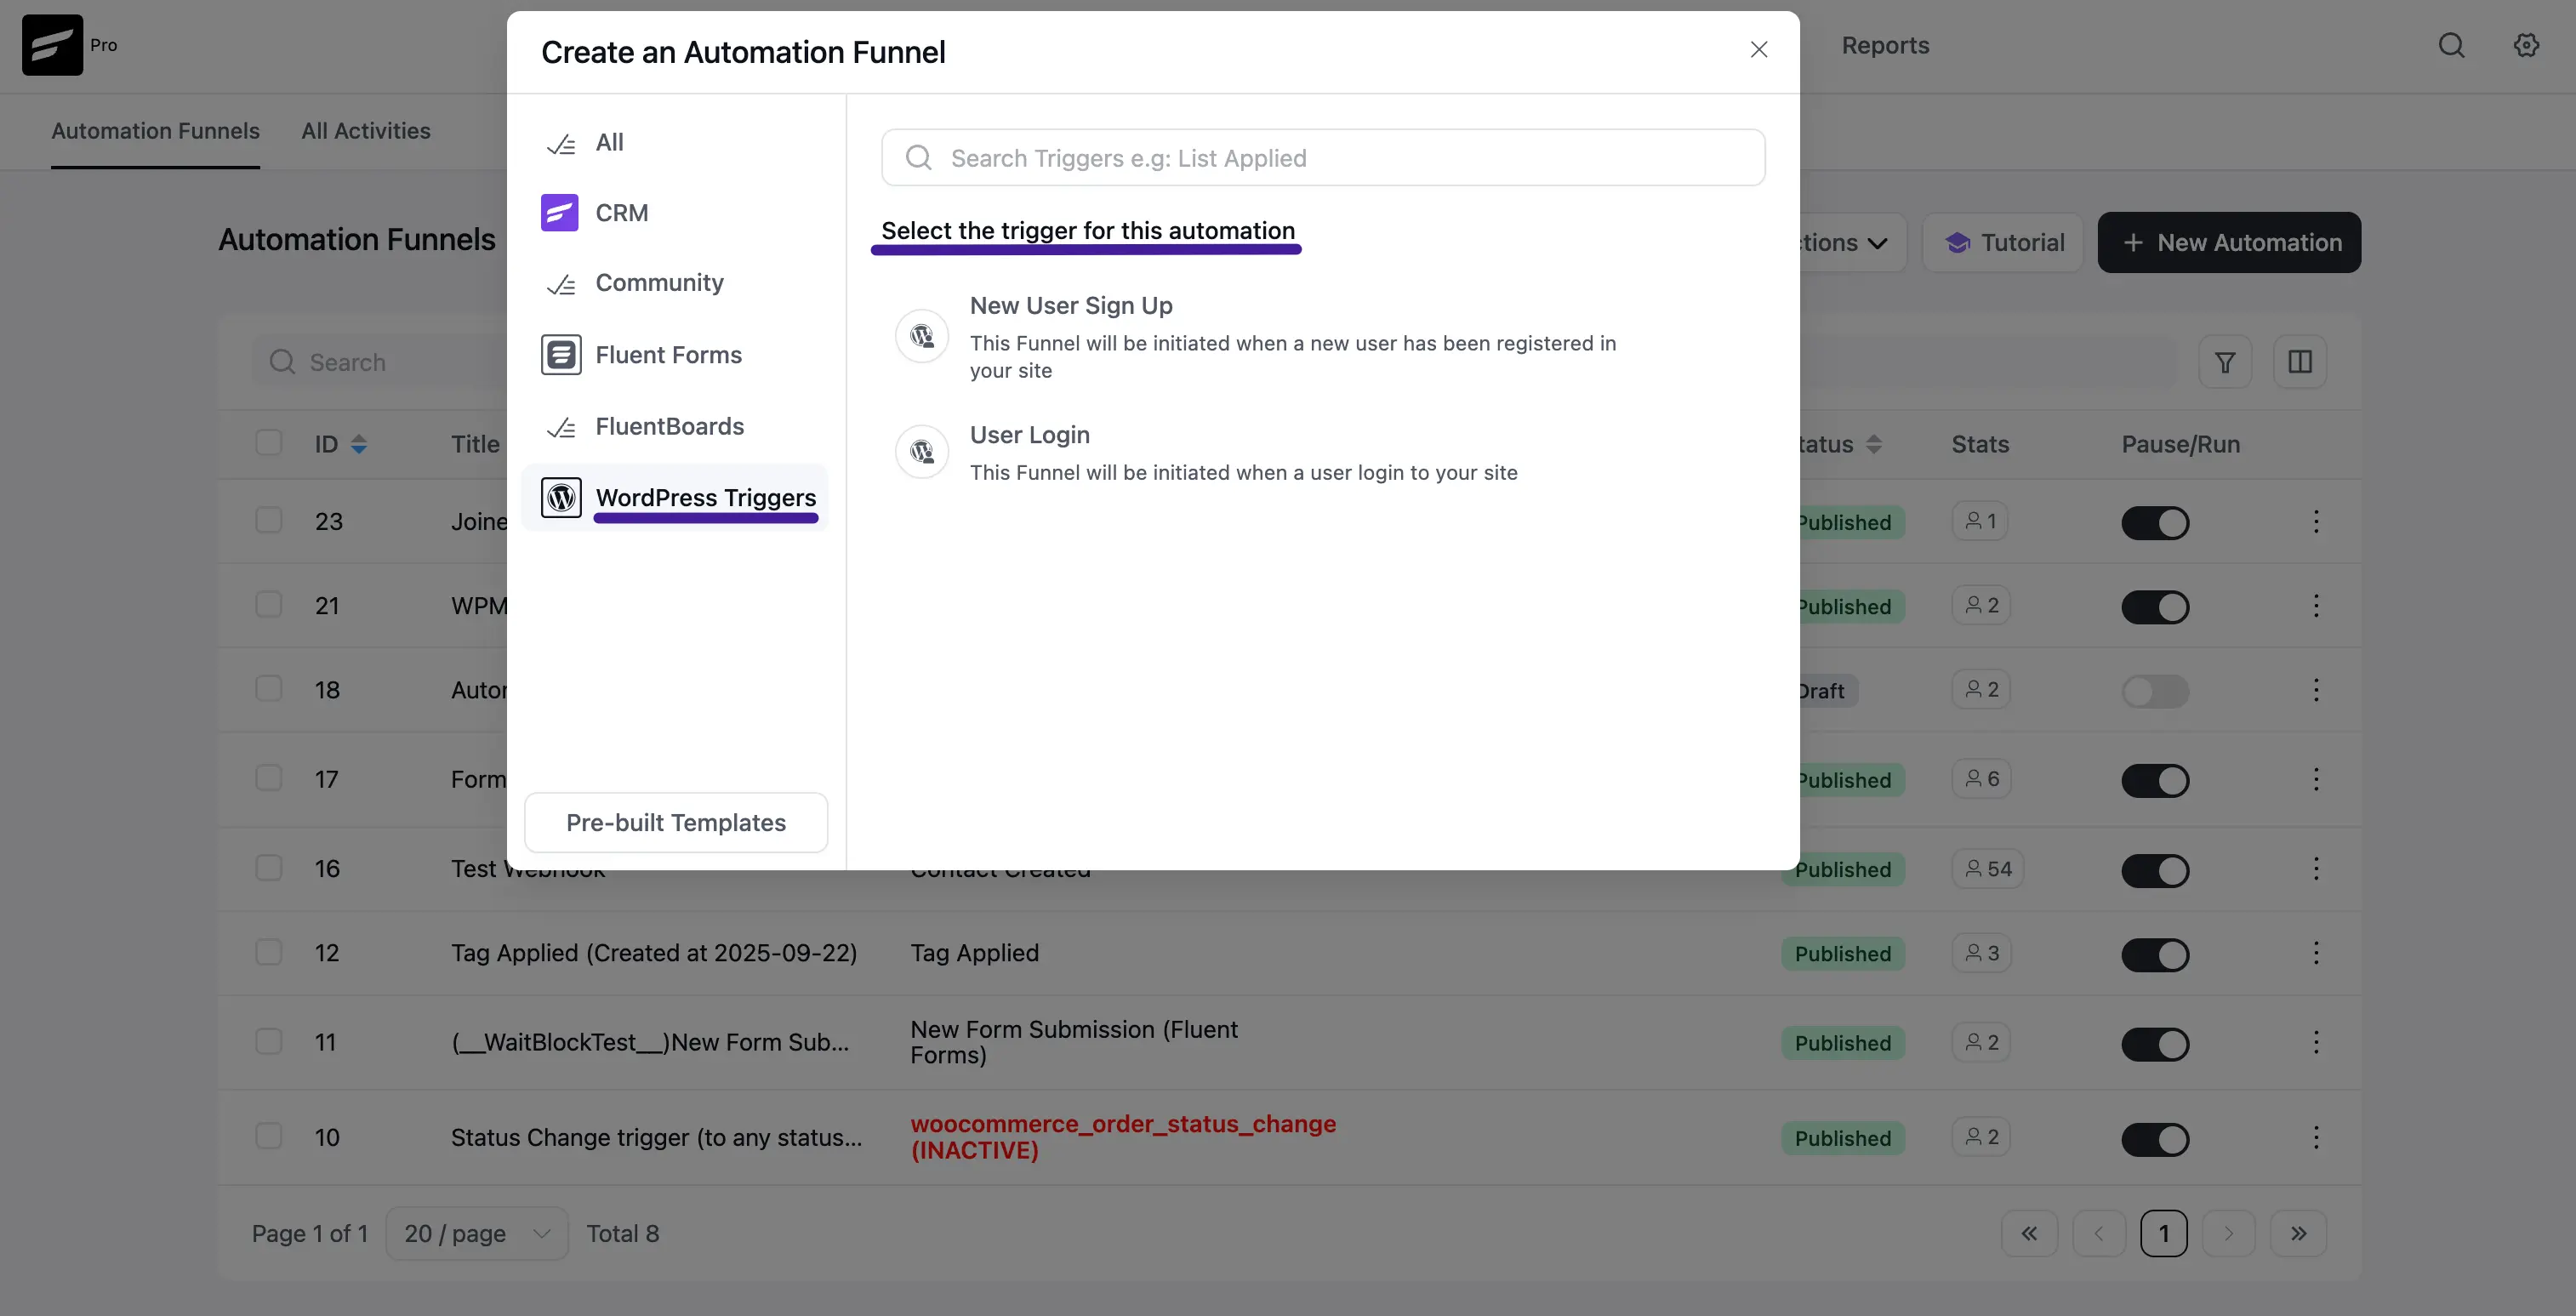Viewport: 2576px width, 1316px height.
Task: Click the CRM category icon in the sidebar
Action: tap(560, 213)
